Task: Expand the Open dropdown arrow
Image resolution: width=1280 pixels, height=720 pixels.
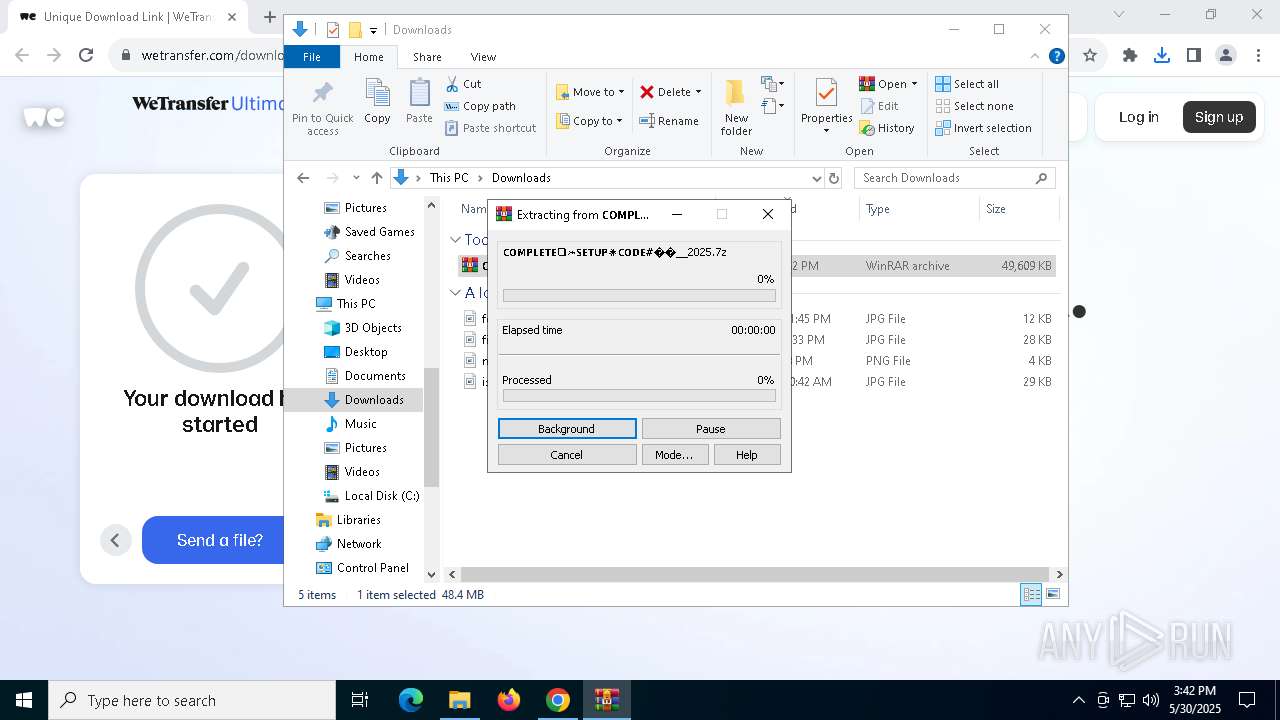Action: pos(914,84)
